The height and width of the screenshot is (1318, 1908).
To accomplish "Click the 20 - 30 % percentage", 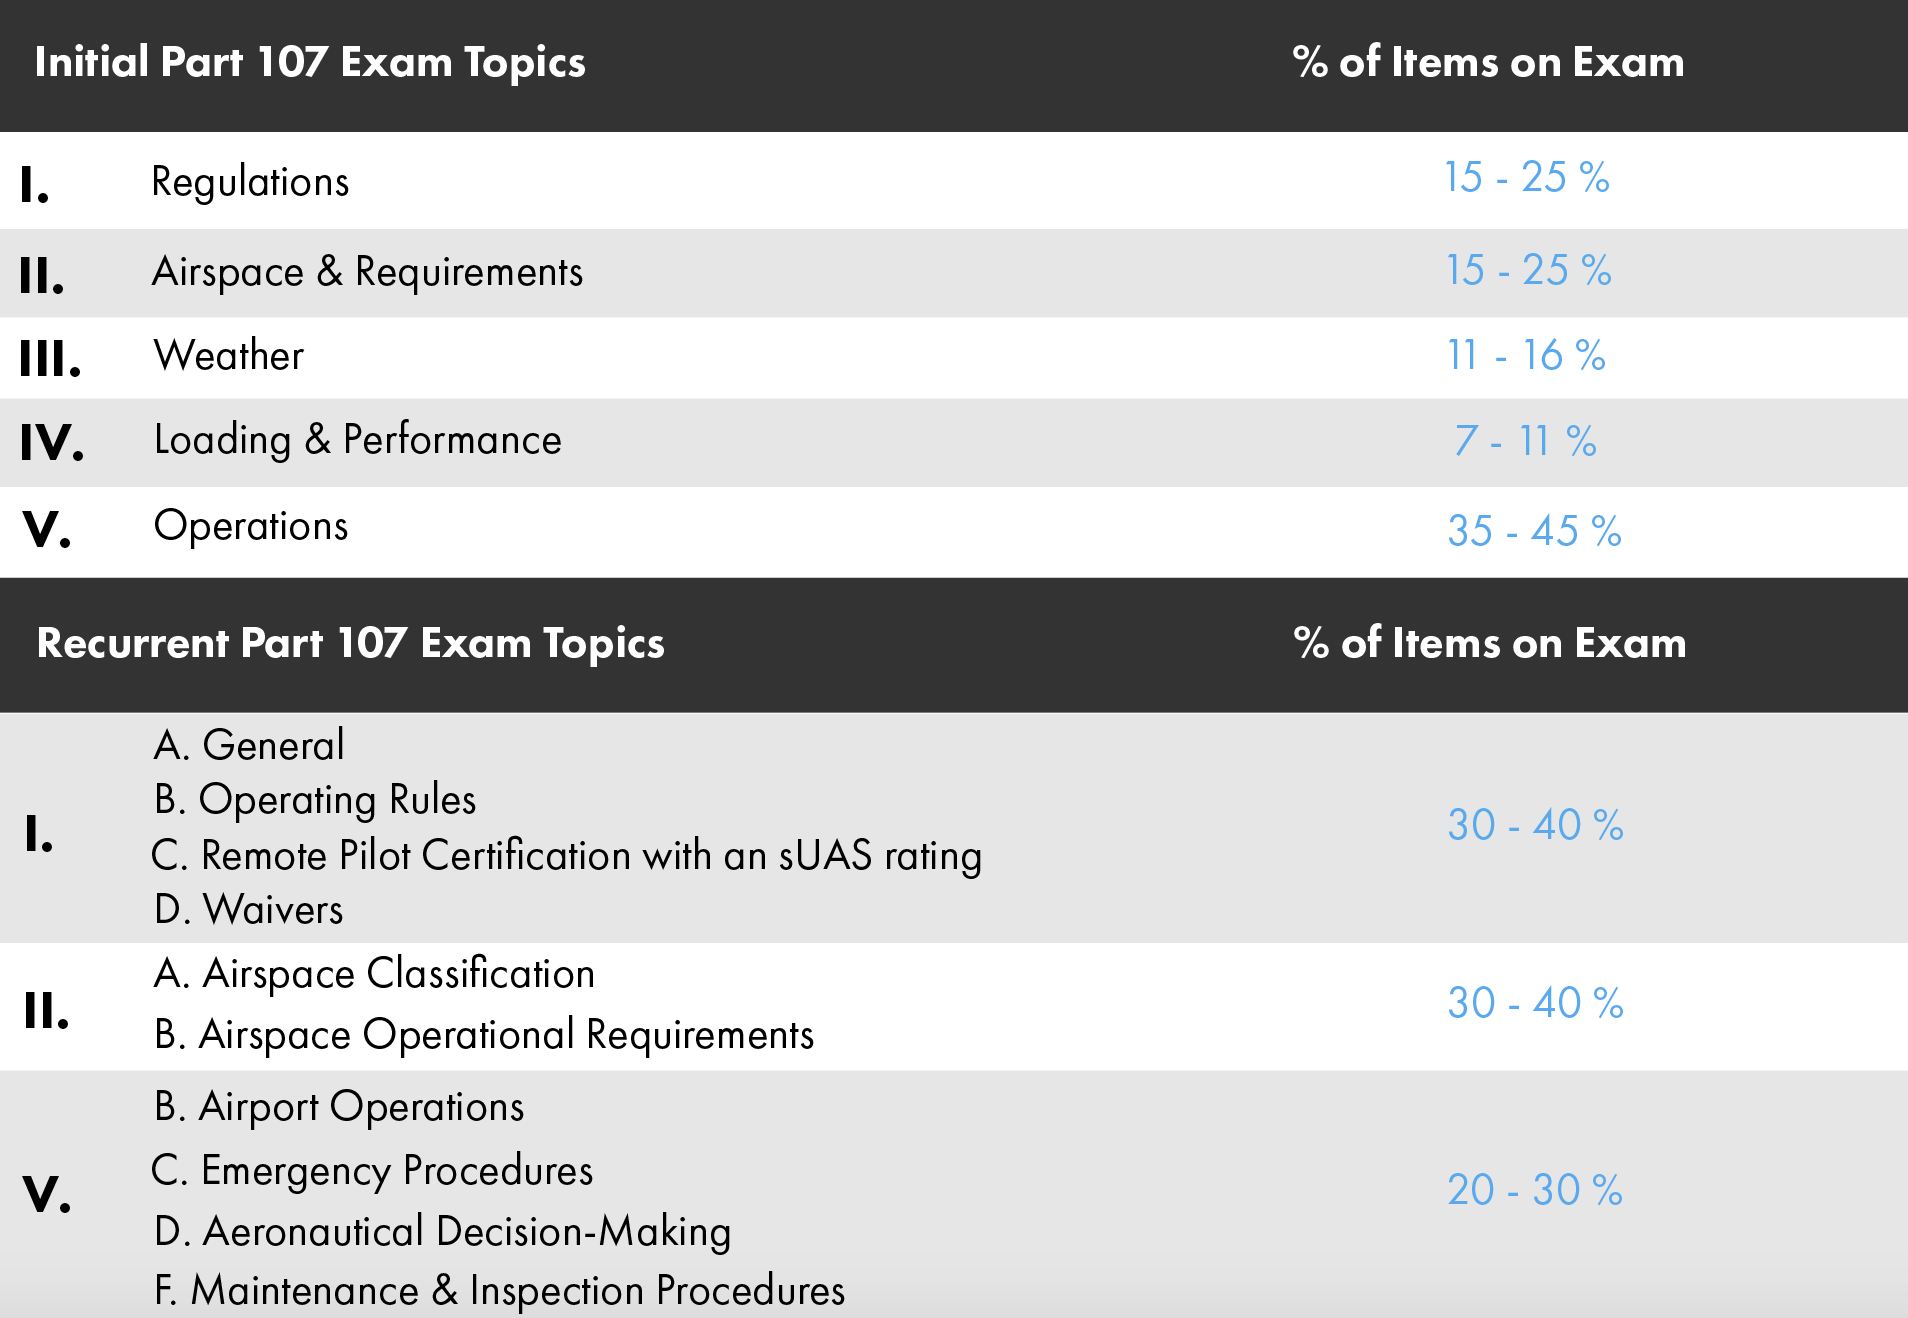I will pyautogui.click(x=1535, y=1190).
